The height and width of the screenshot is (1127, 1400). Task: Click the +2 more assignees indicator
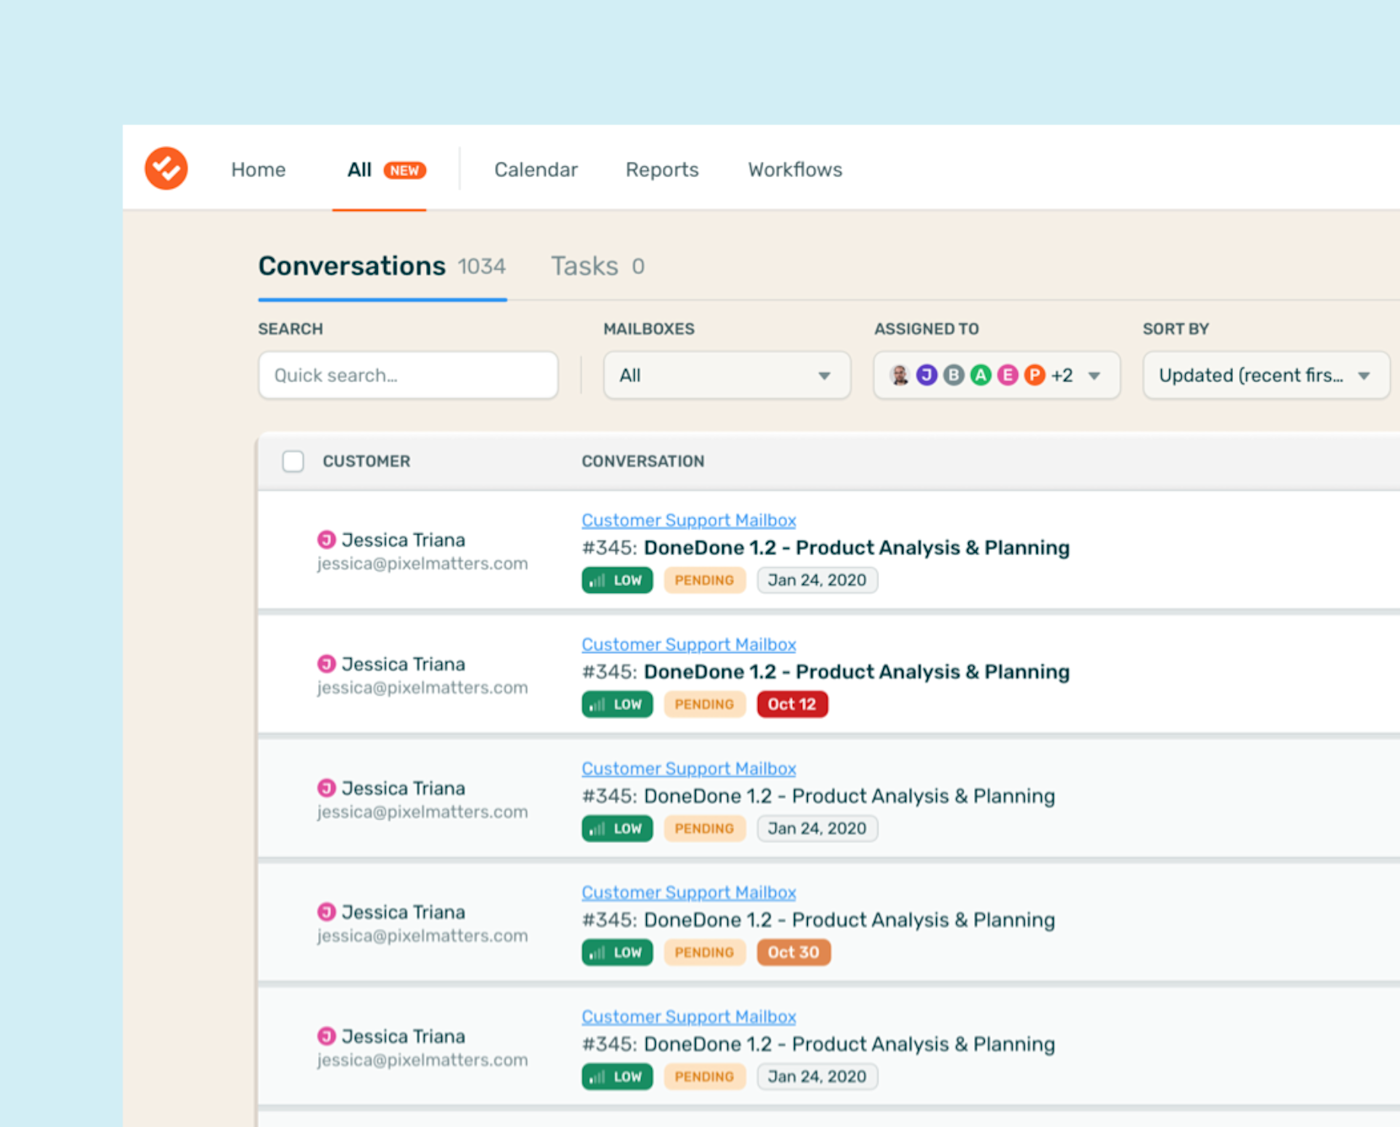click(1062, 375)
